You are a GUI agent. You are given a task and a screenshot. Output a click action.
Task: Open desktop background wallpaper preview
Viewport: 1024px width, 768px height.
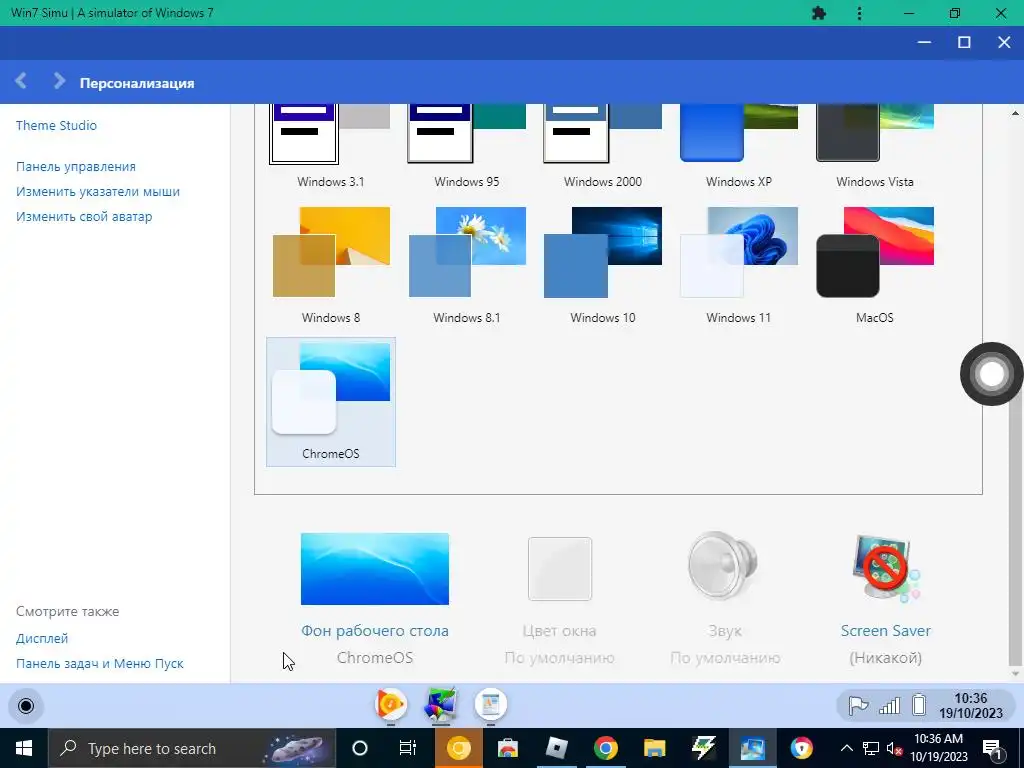click(375, 569)
